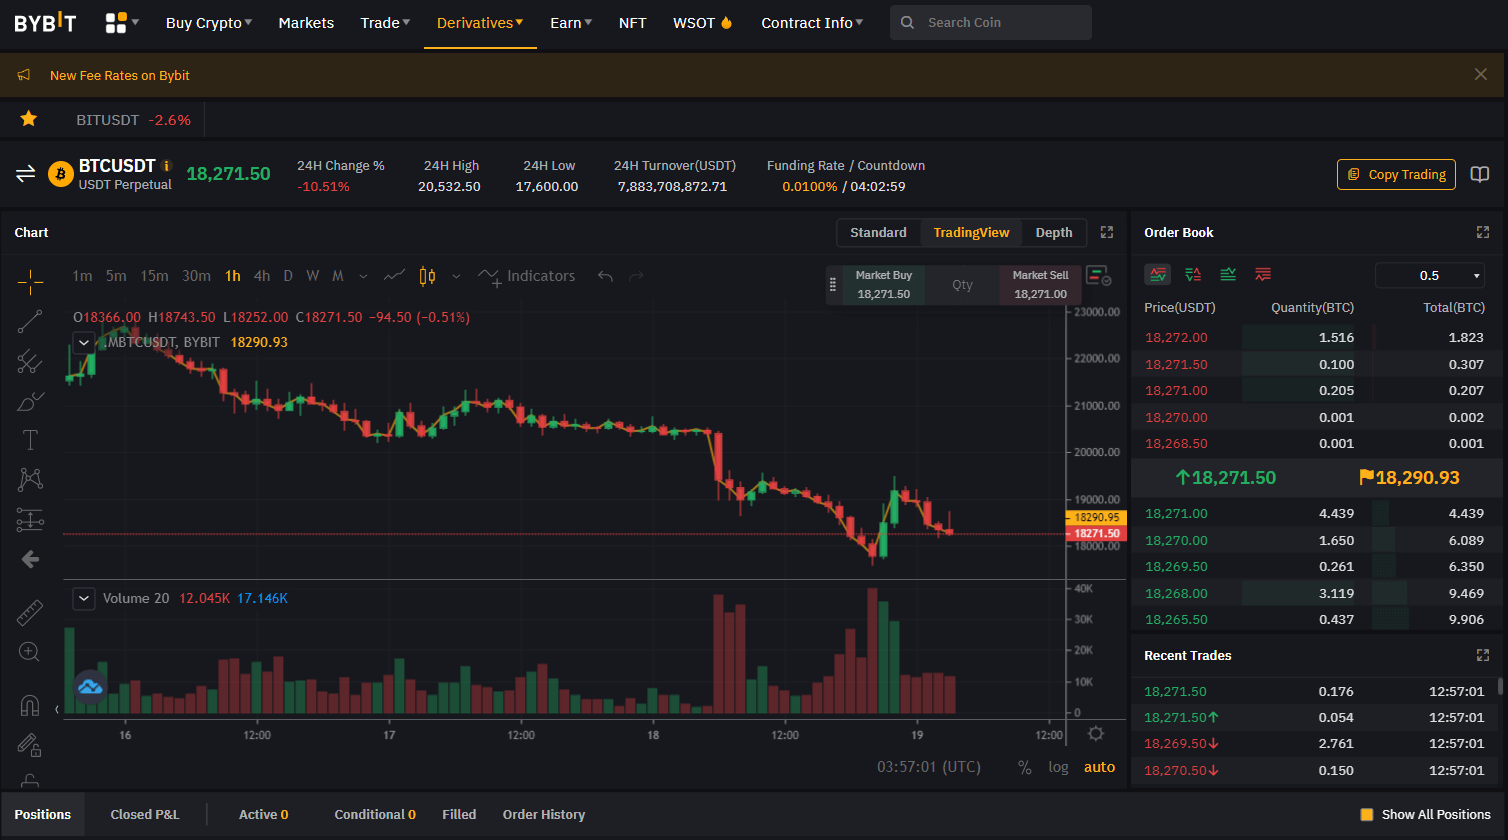Toggle log scale on chart
1508x840 pixels.
(1058, 767)
